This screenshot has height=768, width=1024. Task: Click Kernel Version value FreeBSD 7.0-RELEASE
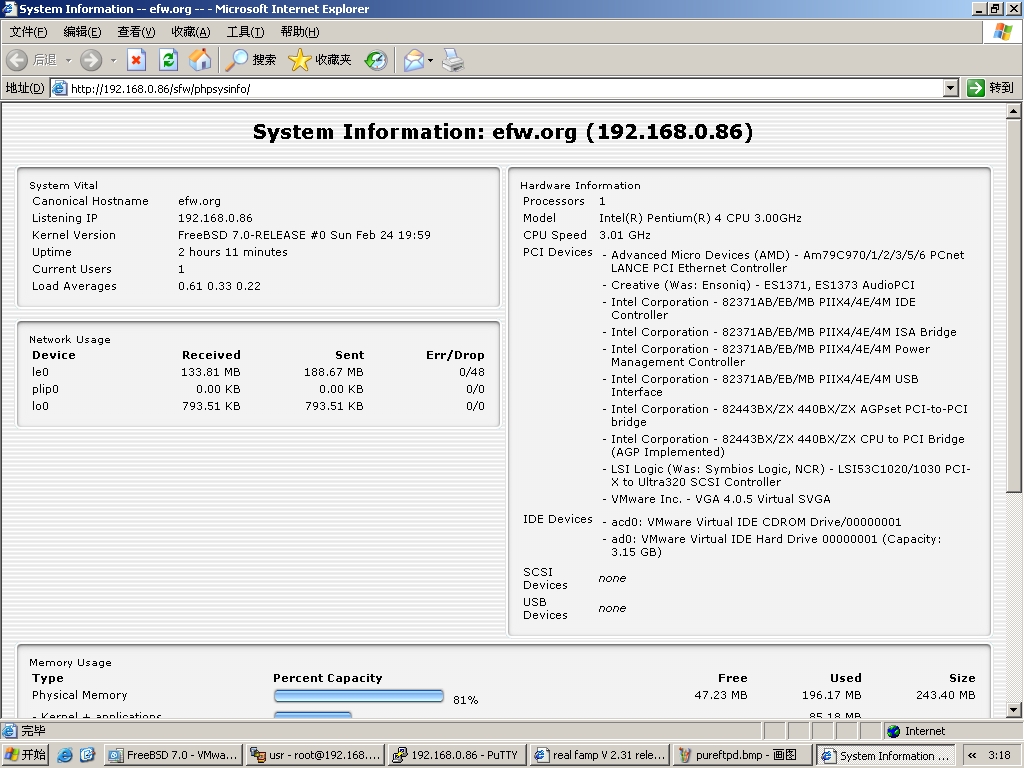coord(304,235)
